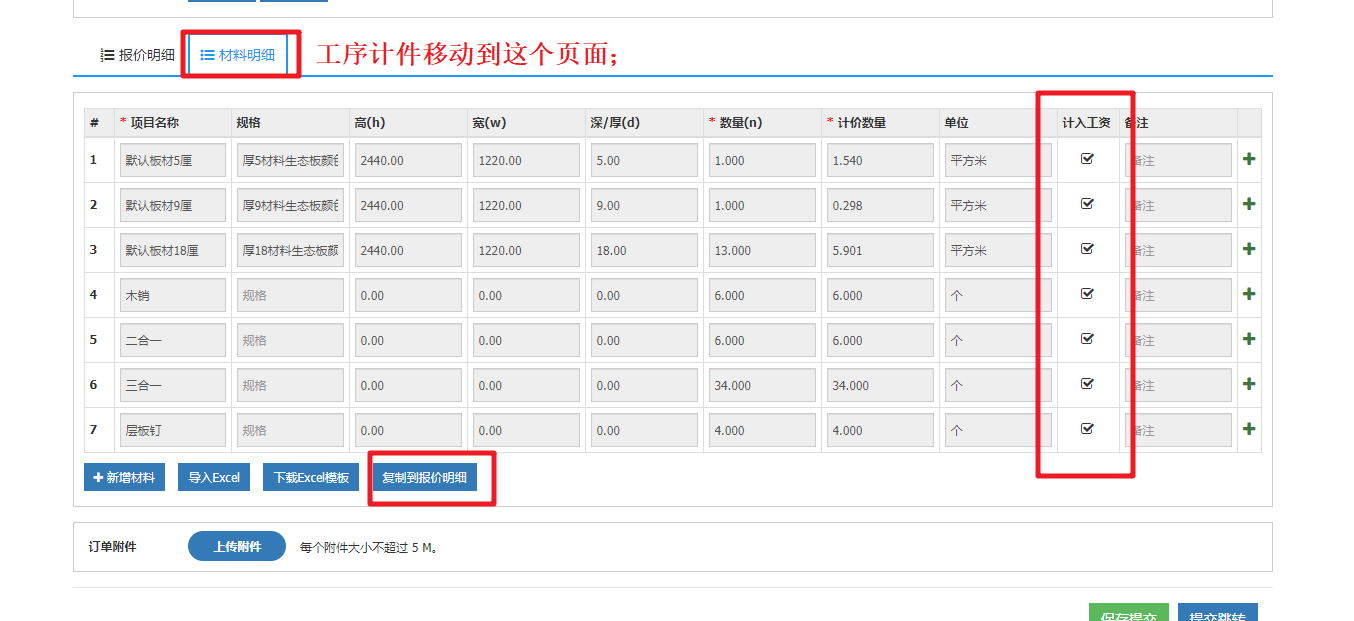Toggle 计入工资 checkbox for 木销 row

1088,294
